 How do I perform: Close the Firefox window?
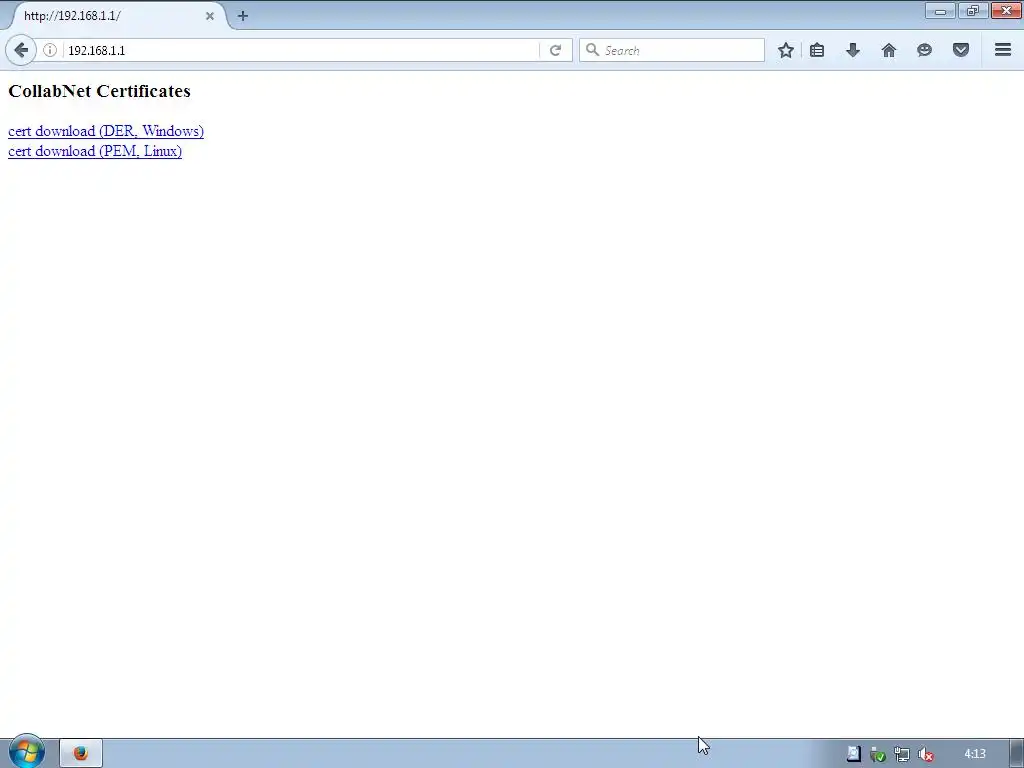[1006, 10]
